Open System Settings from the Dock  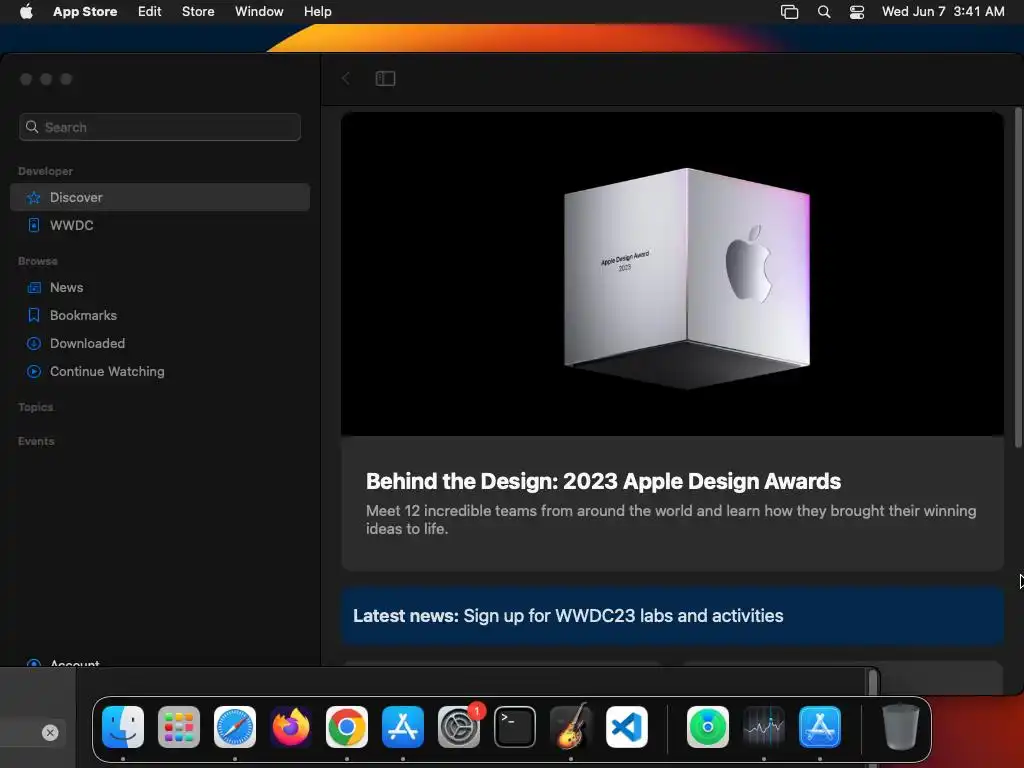point(458,727)
